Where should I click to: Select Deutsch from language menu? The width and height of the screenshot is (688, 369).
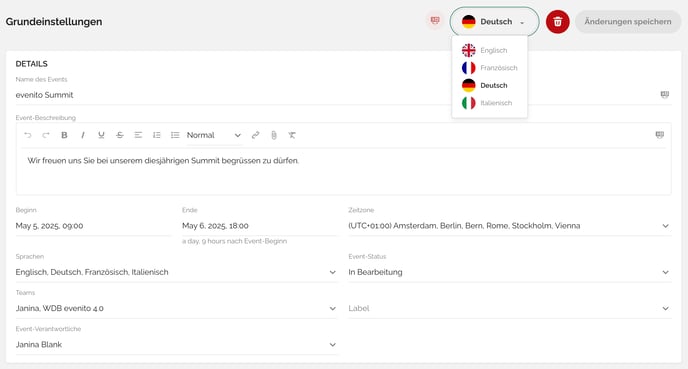490,86
